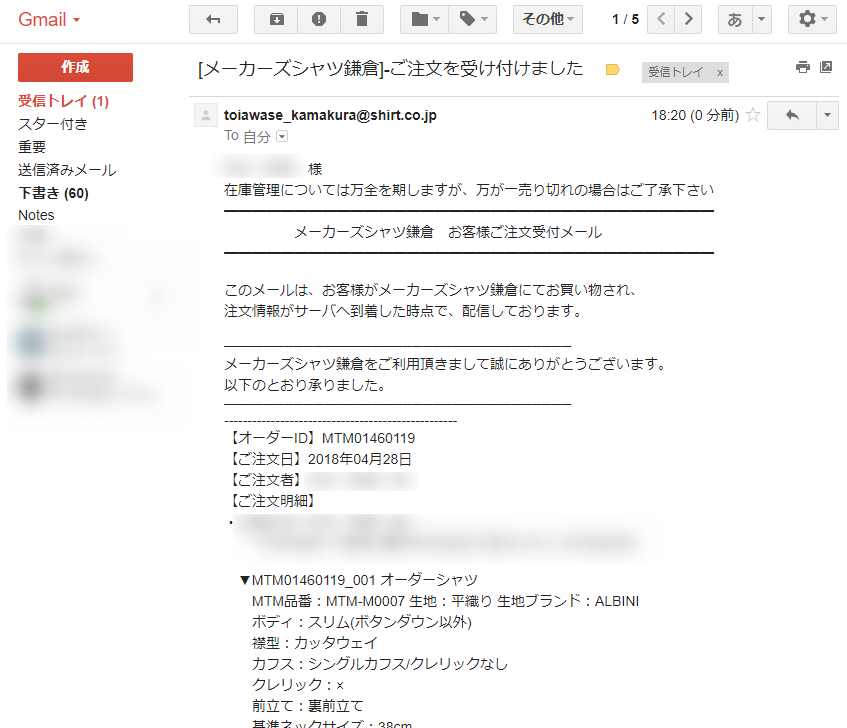847x728 pixels.
Task: Go to newer message arrow
Action: coord(661,19)
